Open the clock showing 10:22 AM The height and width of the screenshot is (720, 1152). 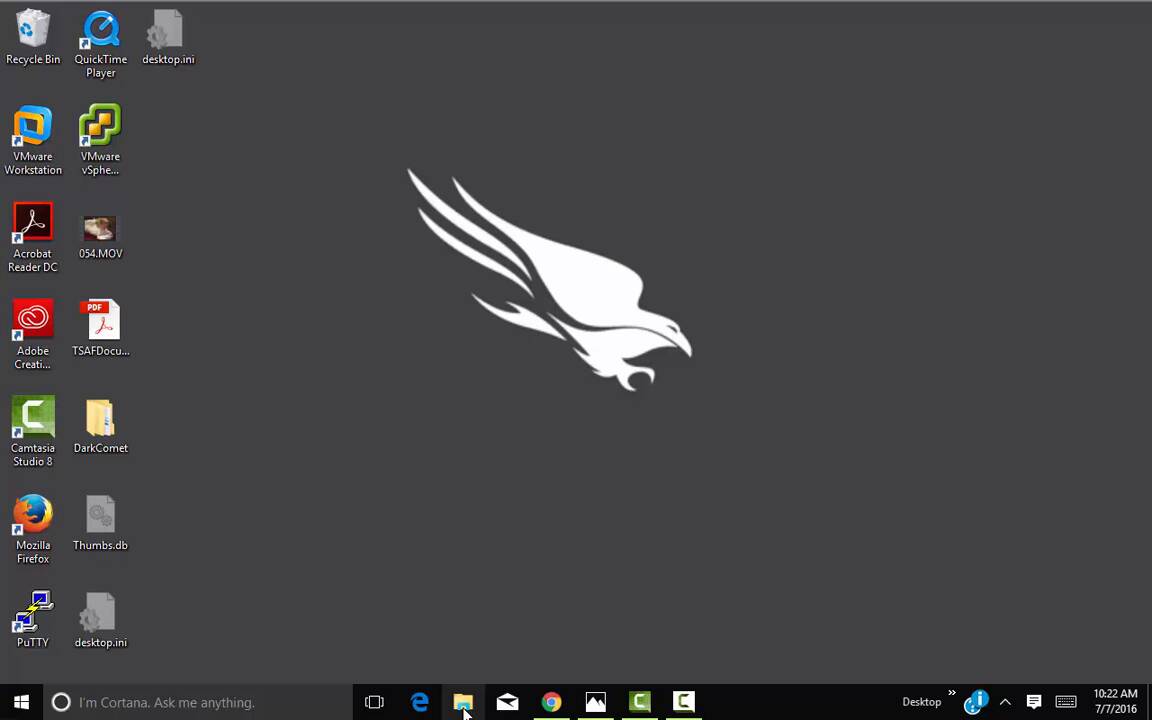1115,702
